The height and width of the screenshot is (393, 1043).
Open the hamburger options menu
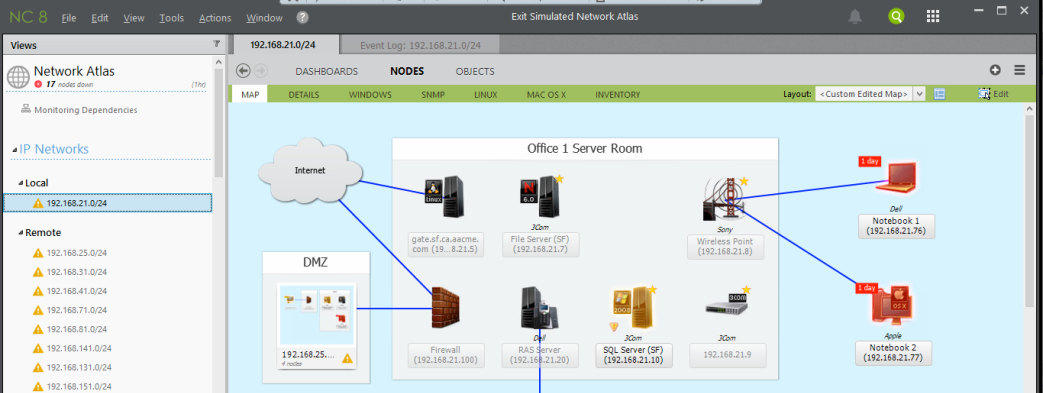click(x=1019, y=70)
